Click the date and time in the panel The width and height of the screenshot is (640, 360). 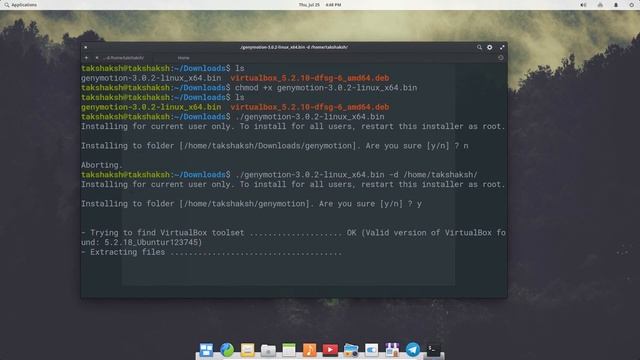[320, 5]
